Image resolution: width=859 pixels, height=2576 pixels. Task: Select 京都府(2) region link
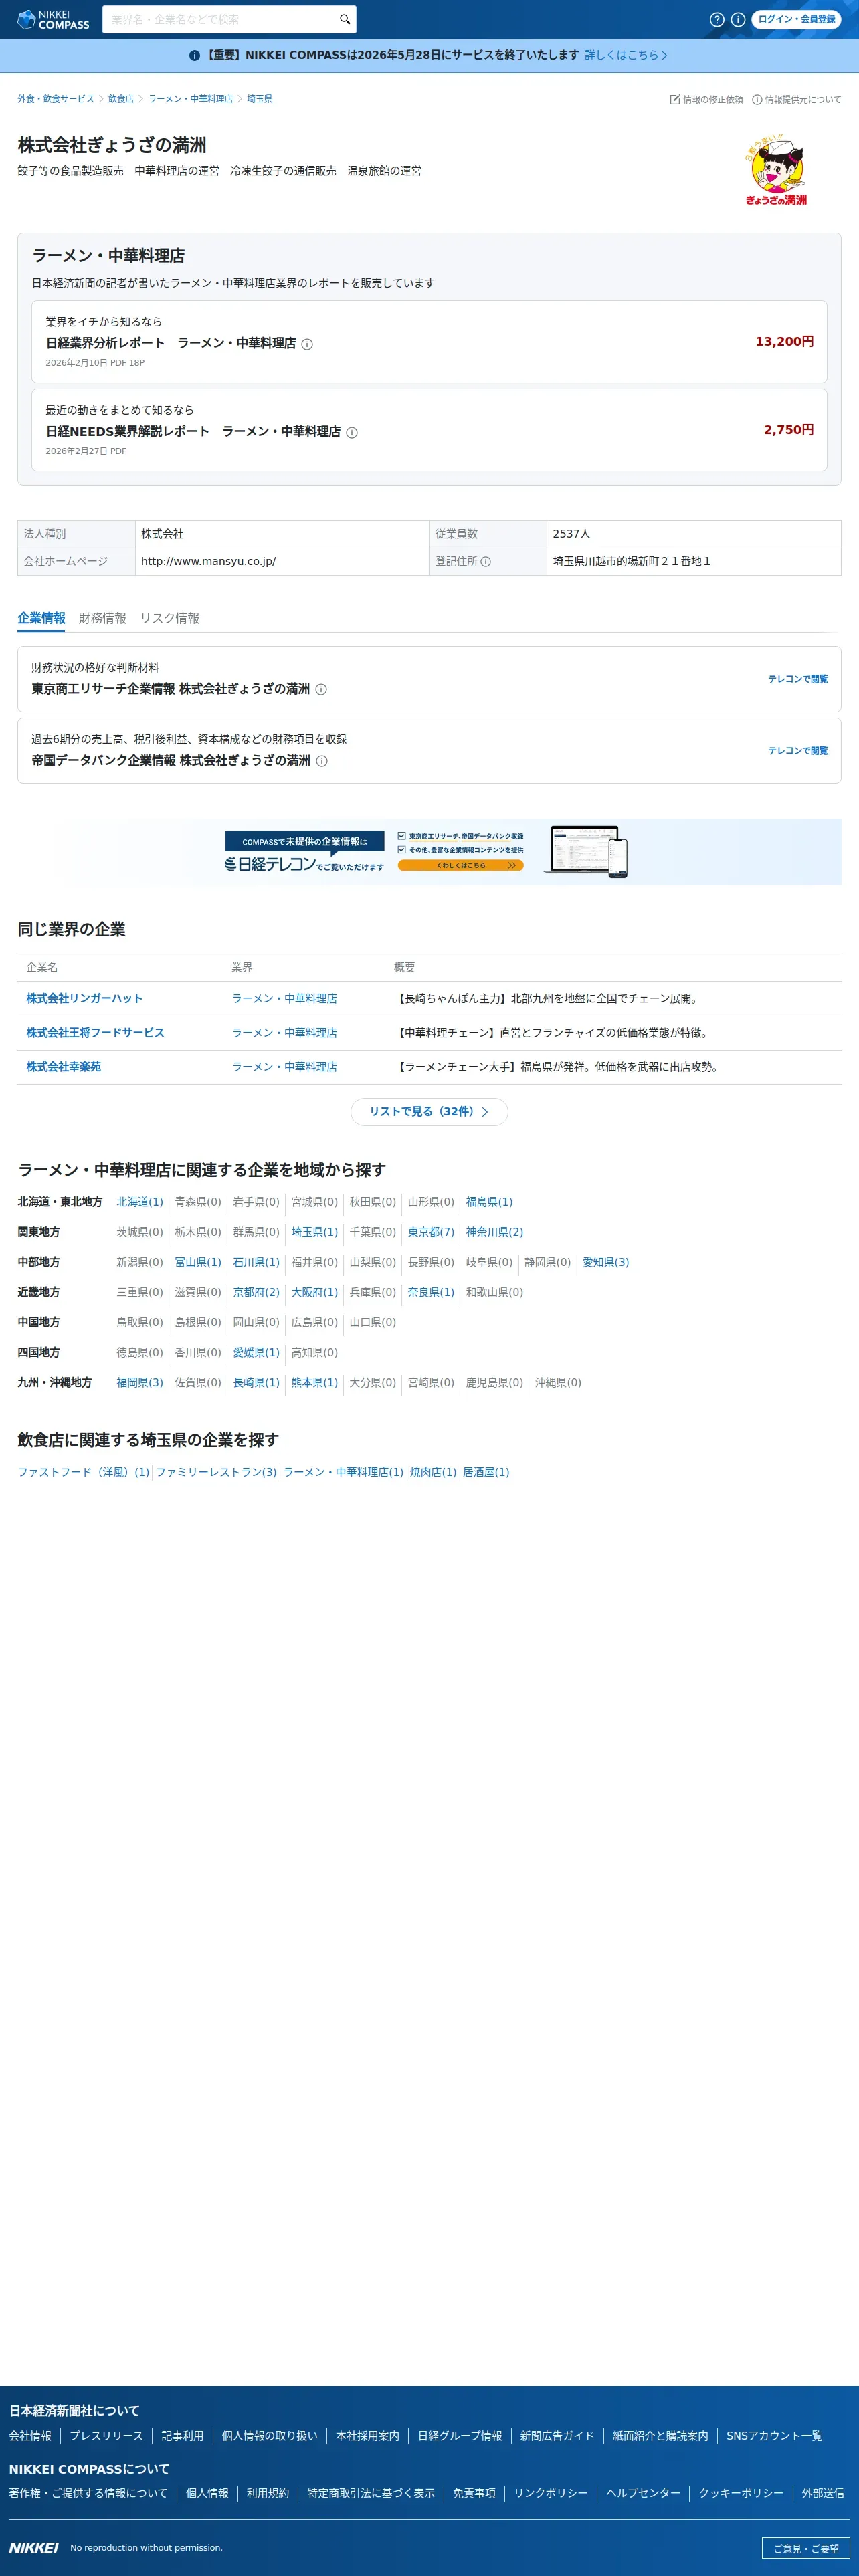(x=256, y=1292)
